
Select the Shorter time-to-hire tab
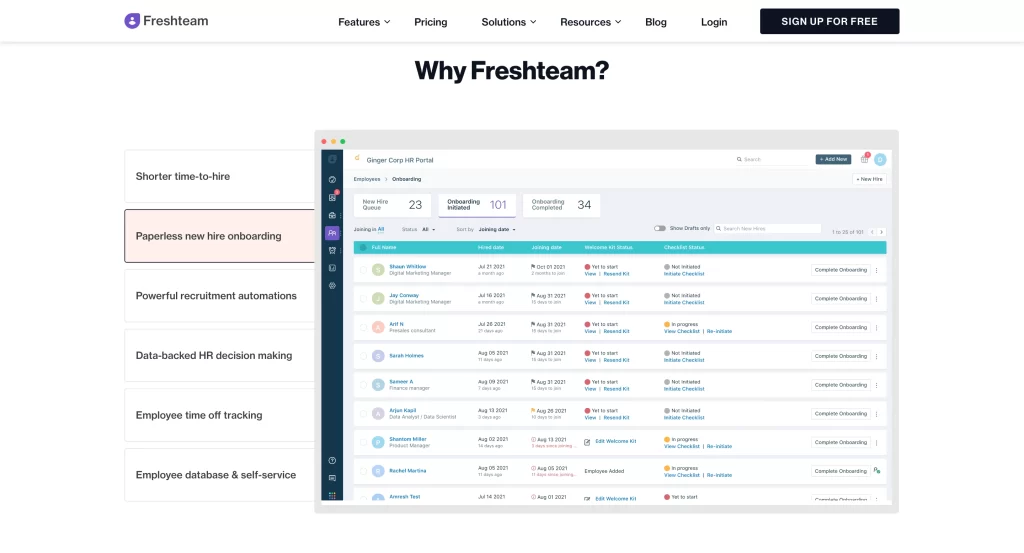click(x=219, y=176)
